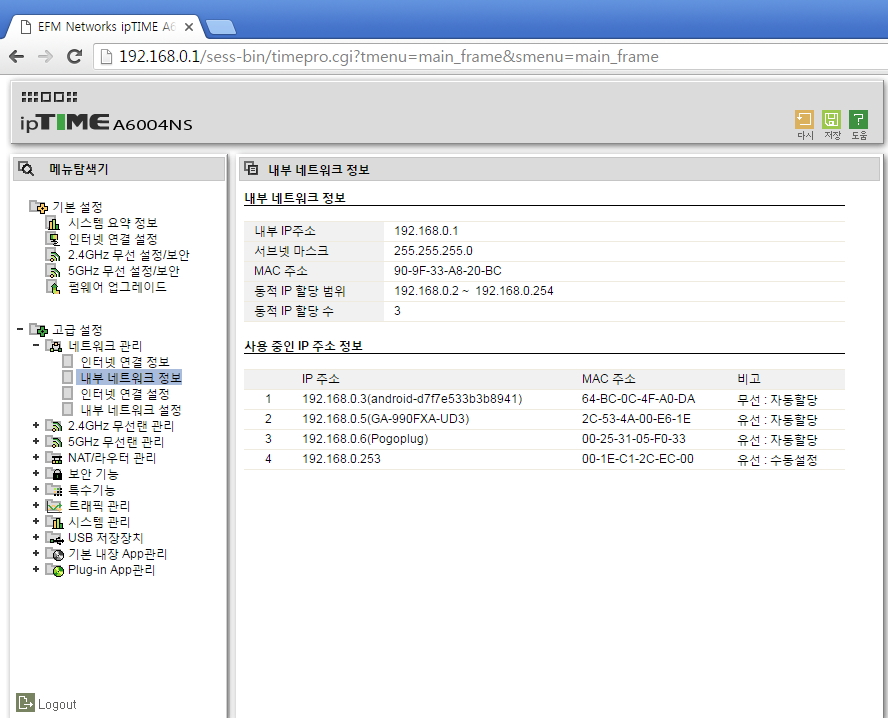Click IP address 192.168.0.3(android-d7f7e533b3b8941)
This screenshot has width=888, height=718.
pyautogui.click(x=412, y=399)
